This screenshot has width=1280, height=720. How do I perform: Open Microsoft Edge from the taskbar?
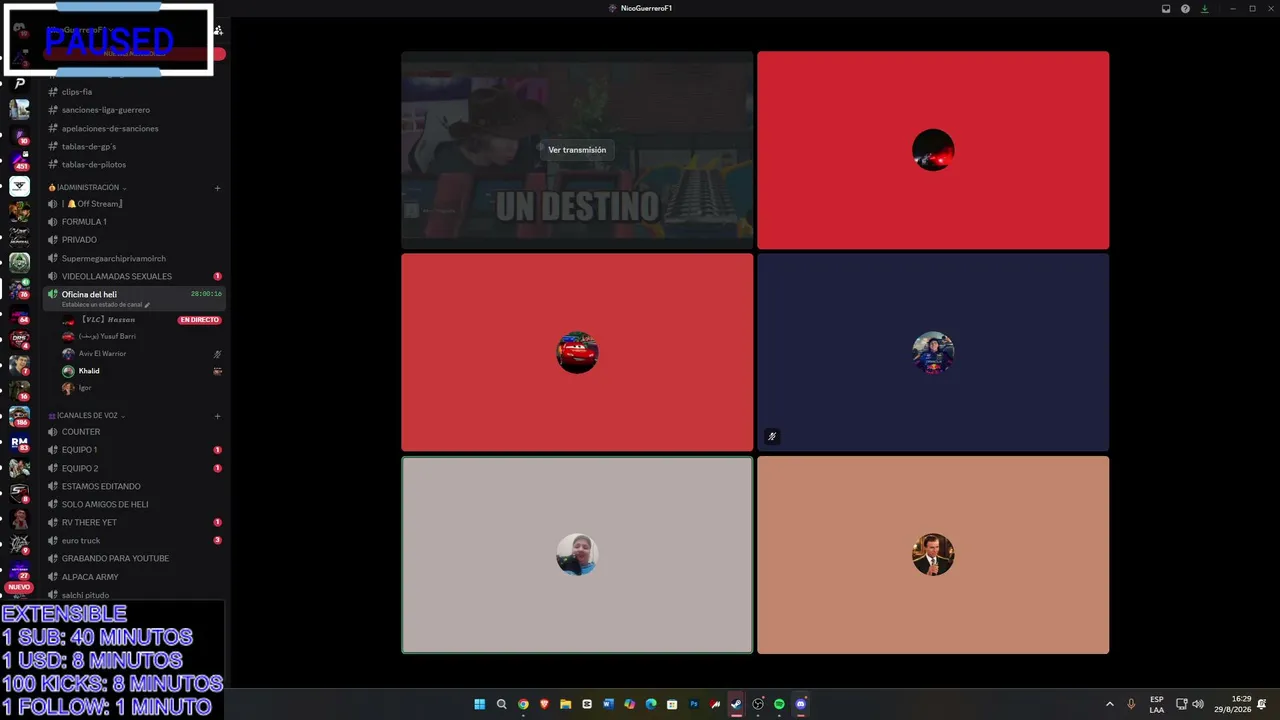[651, 704]
